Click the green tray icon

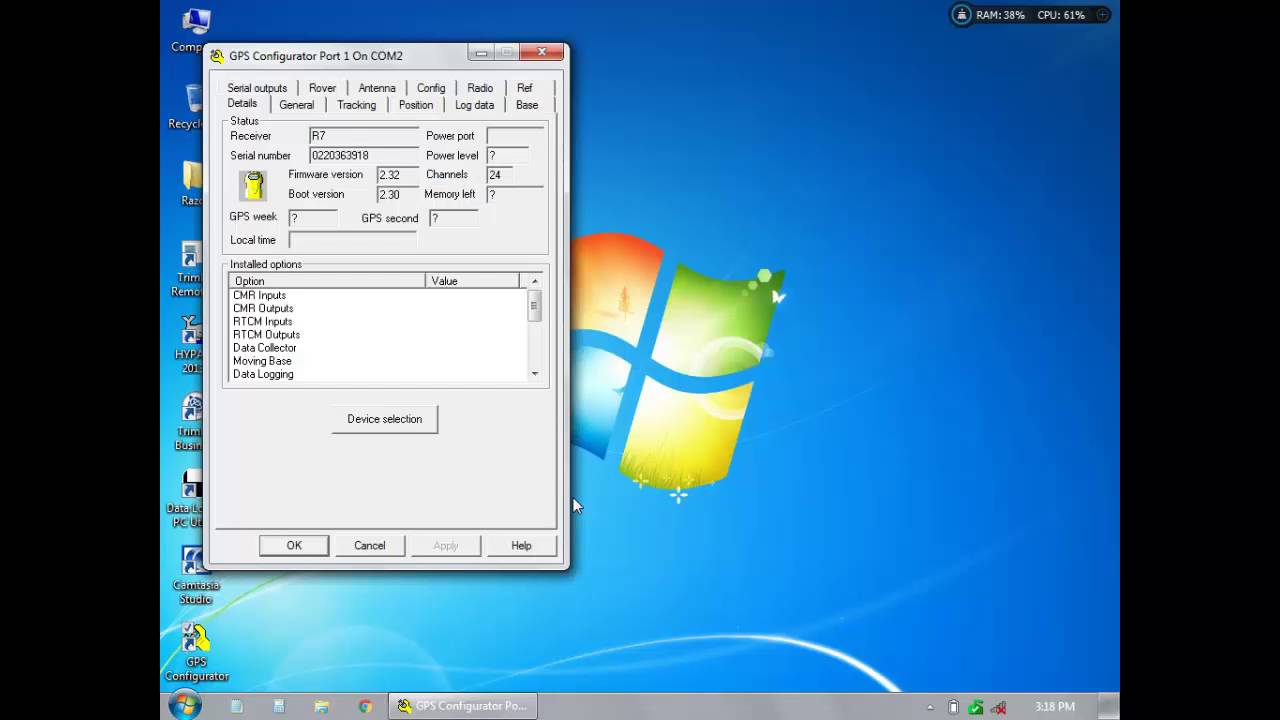976,707
